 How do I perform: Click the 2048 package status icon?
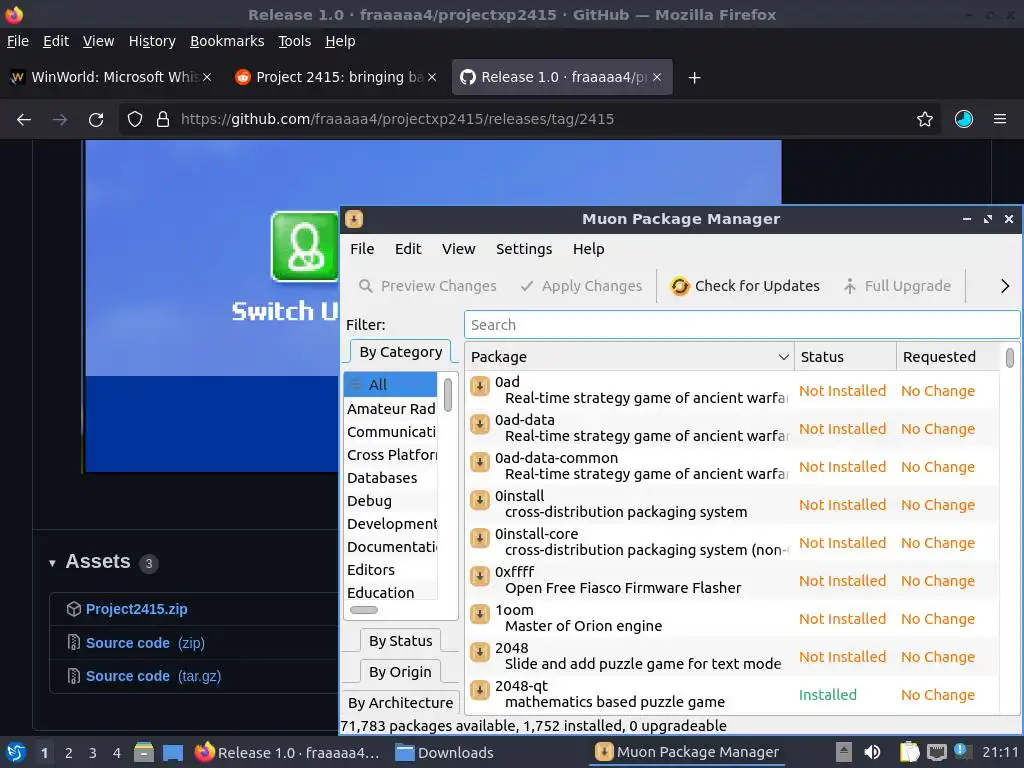click(x=480, y=652)
